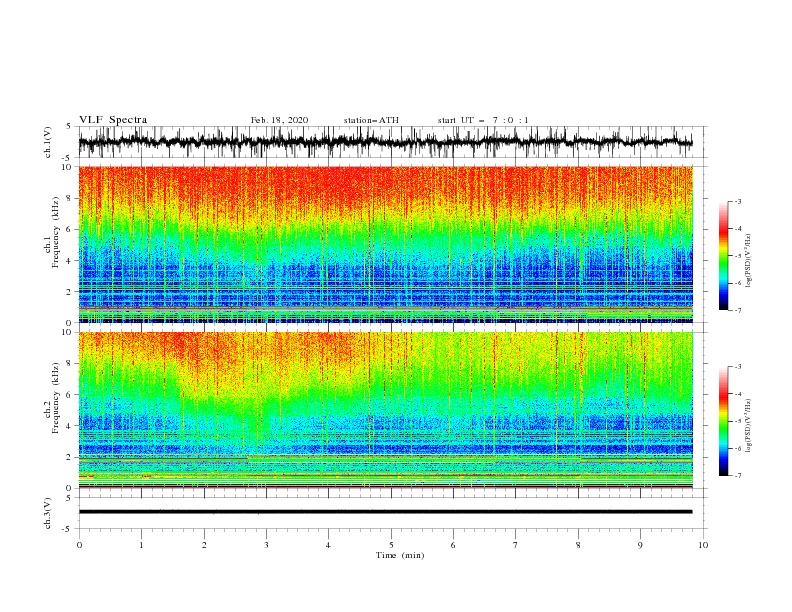Click the 'start UT = 7 : 0 : 1' text
Viewport: 792px width, 612px height.
(483, 120)
